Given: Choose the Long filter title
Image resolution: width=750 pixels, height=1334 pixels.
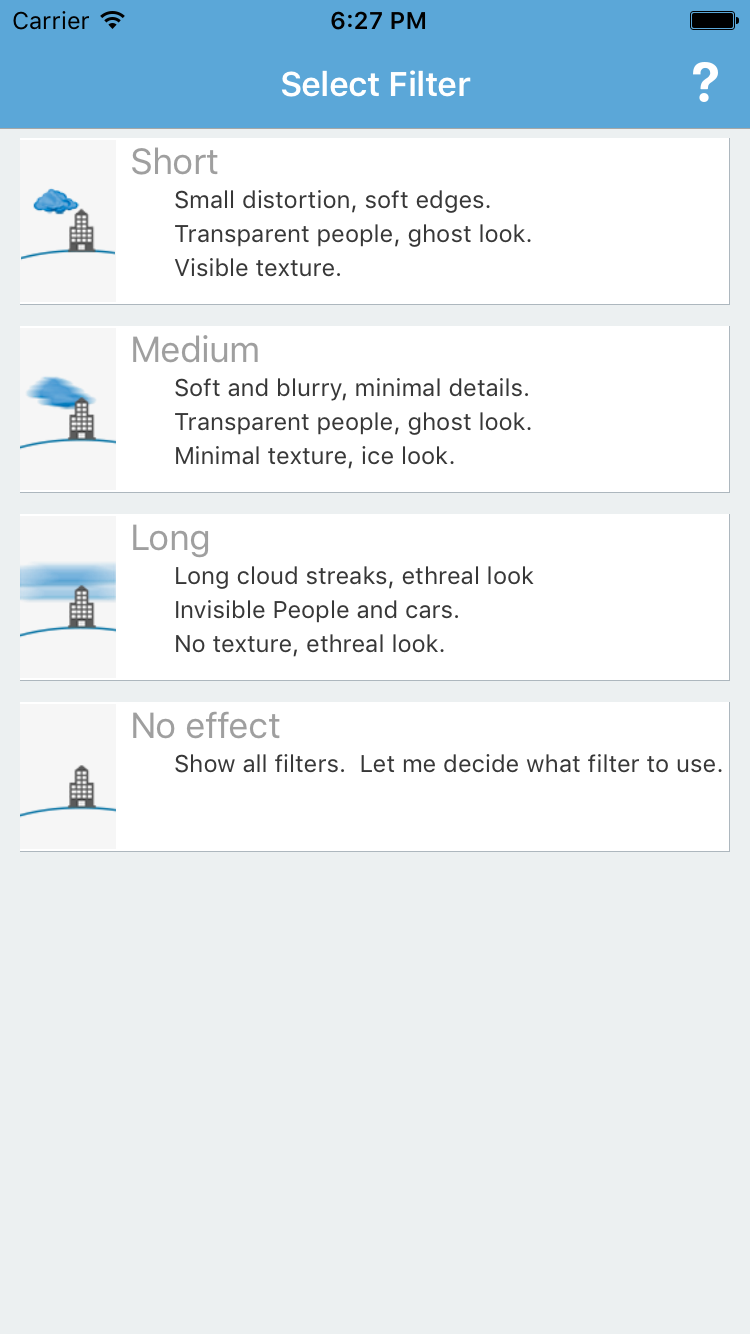Looking at the screenshot, I should tap(170, 538).
